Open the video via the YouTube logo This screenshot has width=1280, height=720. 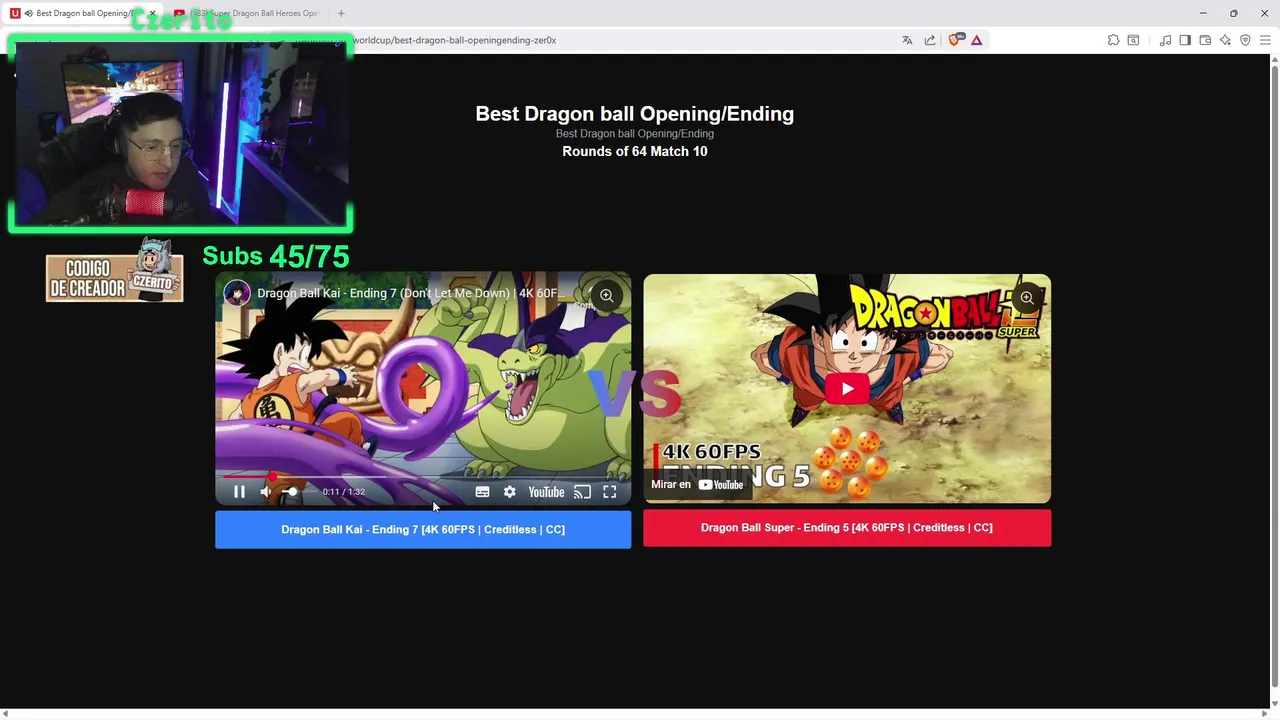[546, 492]
